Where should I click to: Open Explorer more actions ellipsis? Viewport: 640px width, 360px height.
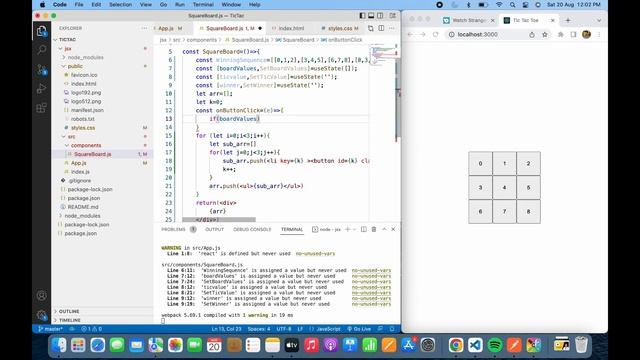(x=144, y=28)
